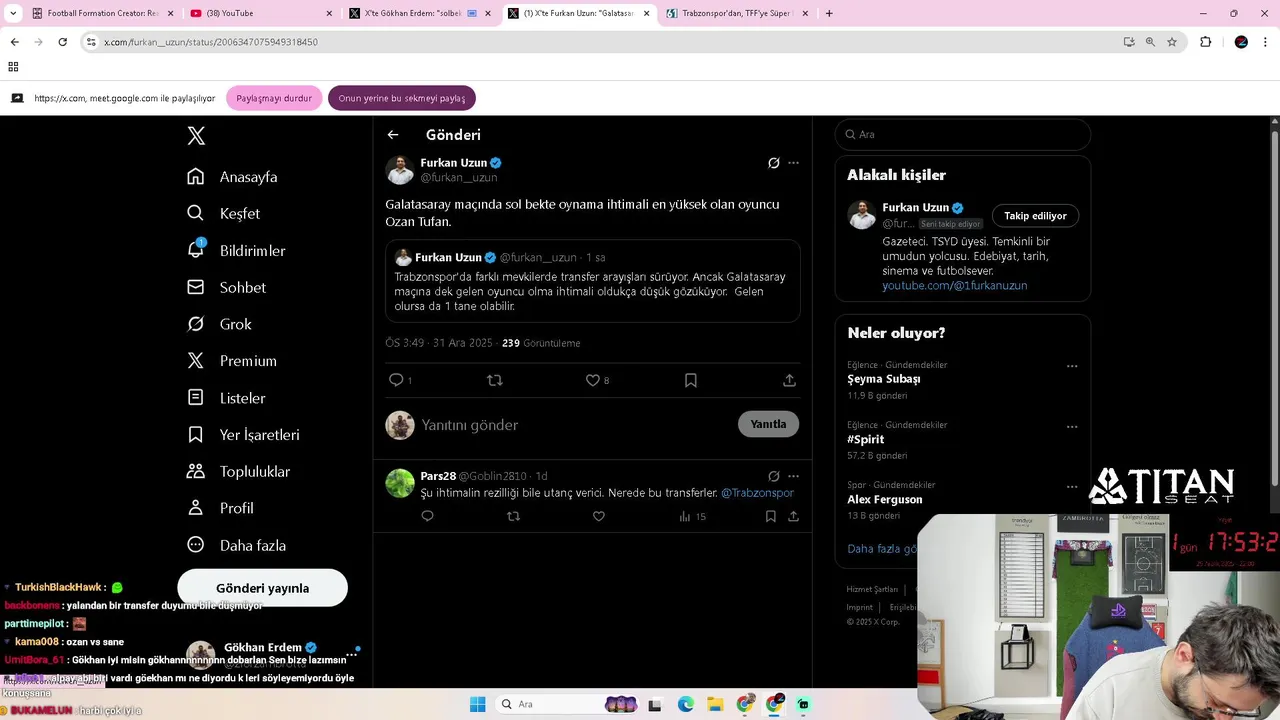Open the Alex Ferguson trend
This screenshot has width=1280, height=720.
885,499
